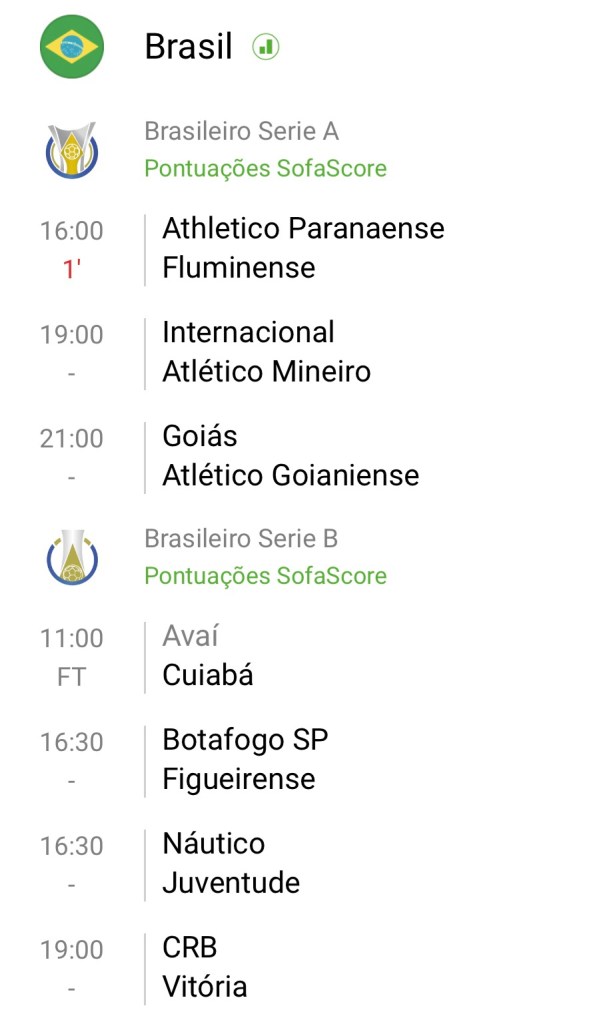Open Internacional vs Atlético Mineiro match
601x1024 pixels.
(x=266, y=352)
